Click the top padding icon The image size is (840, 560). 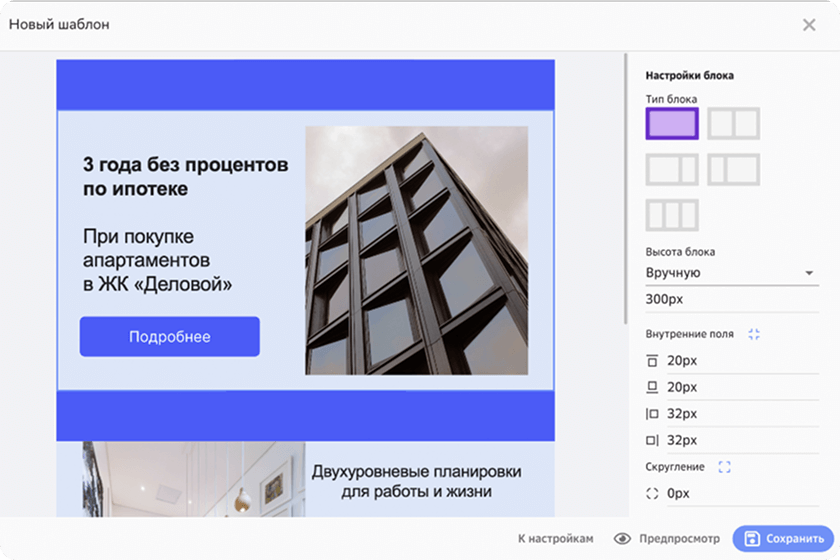pyautogui.click(x=652, y=361)
